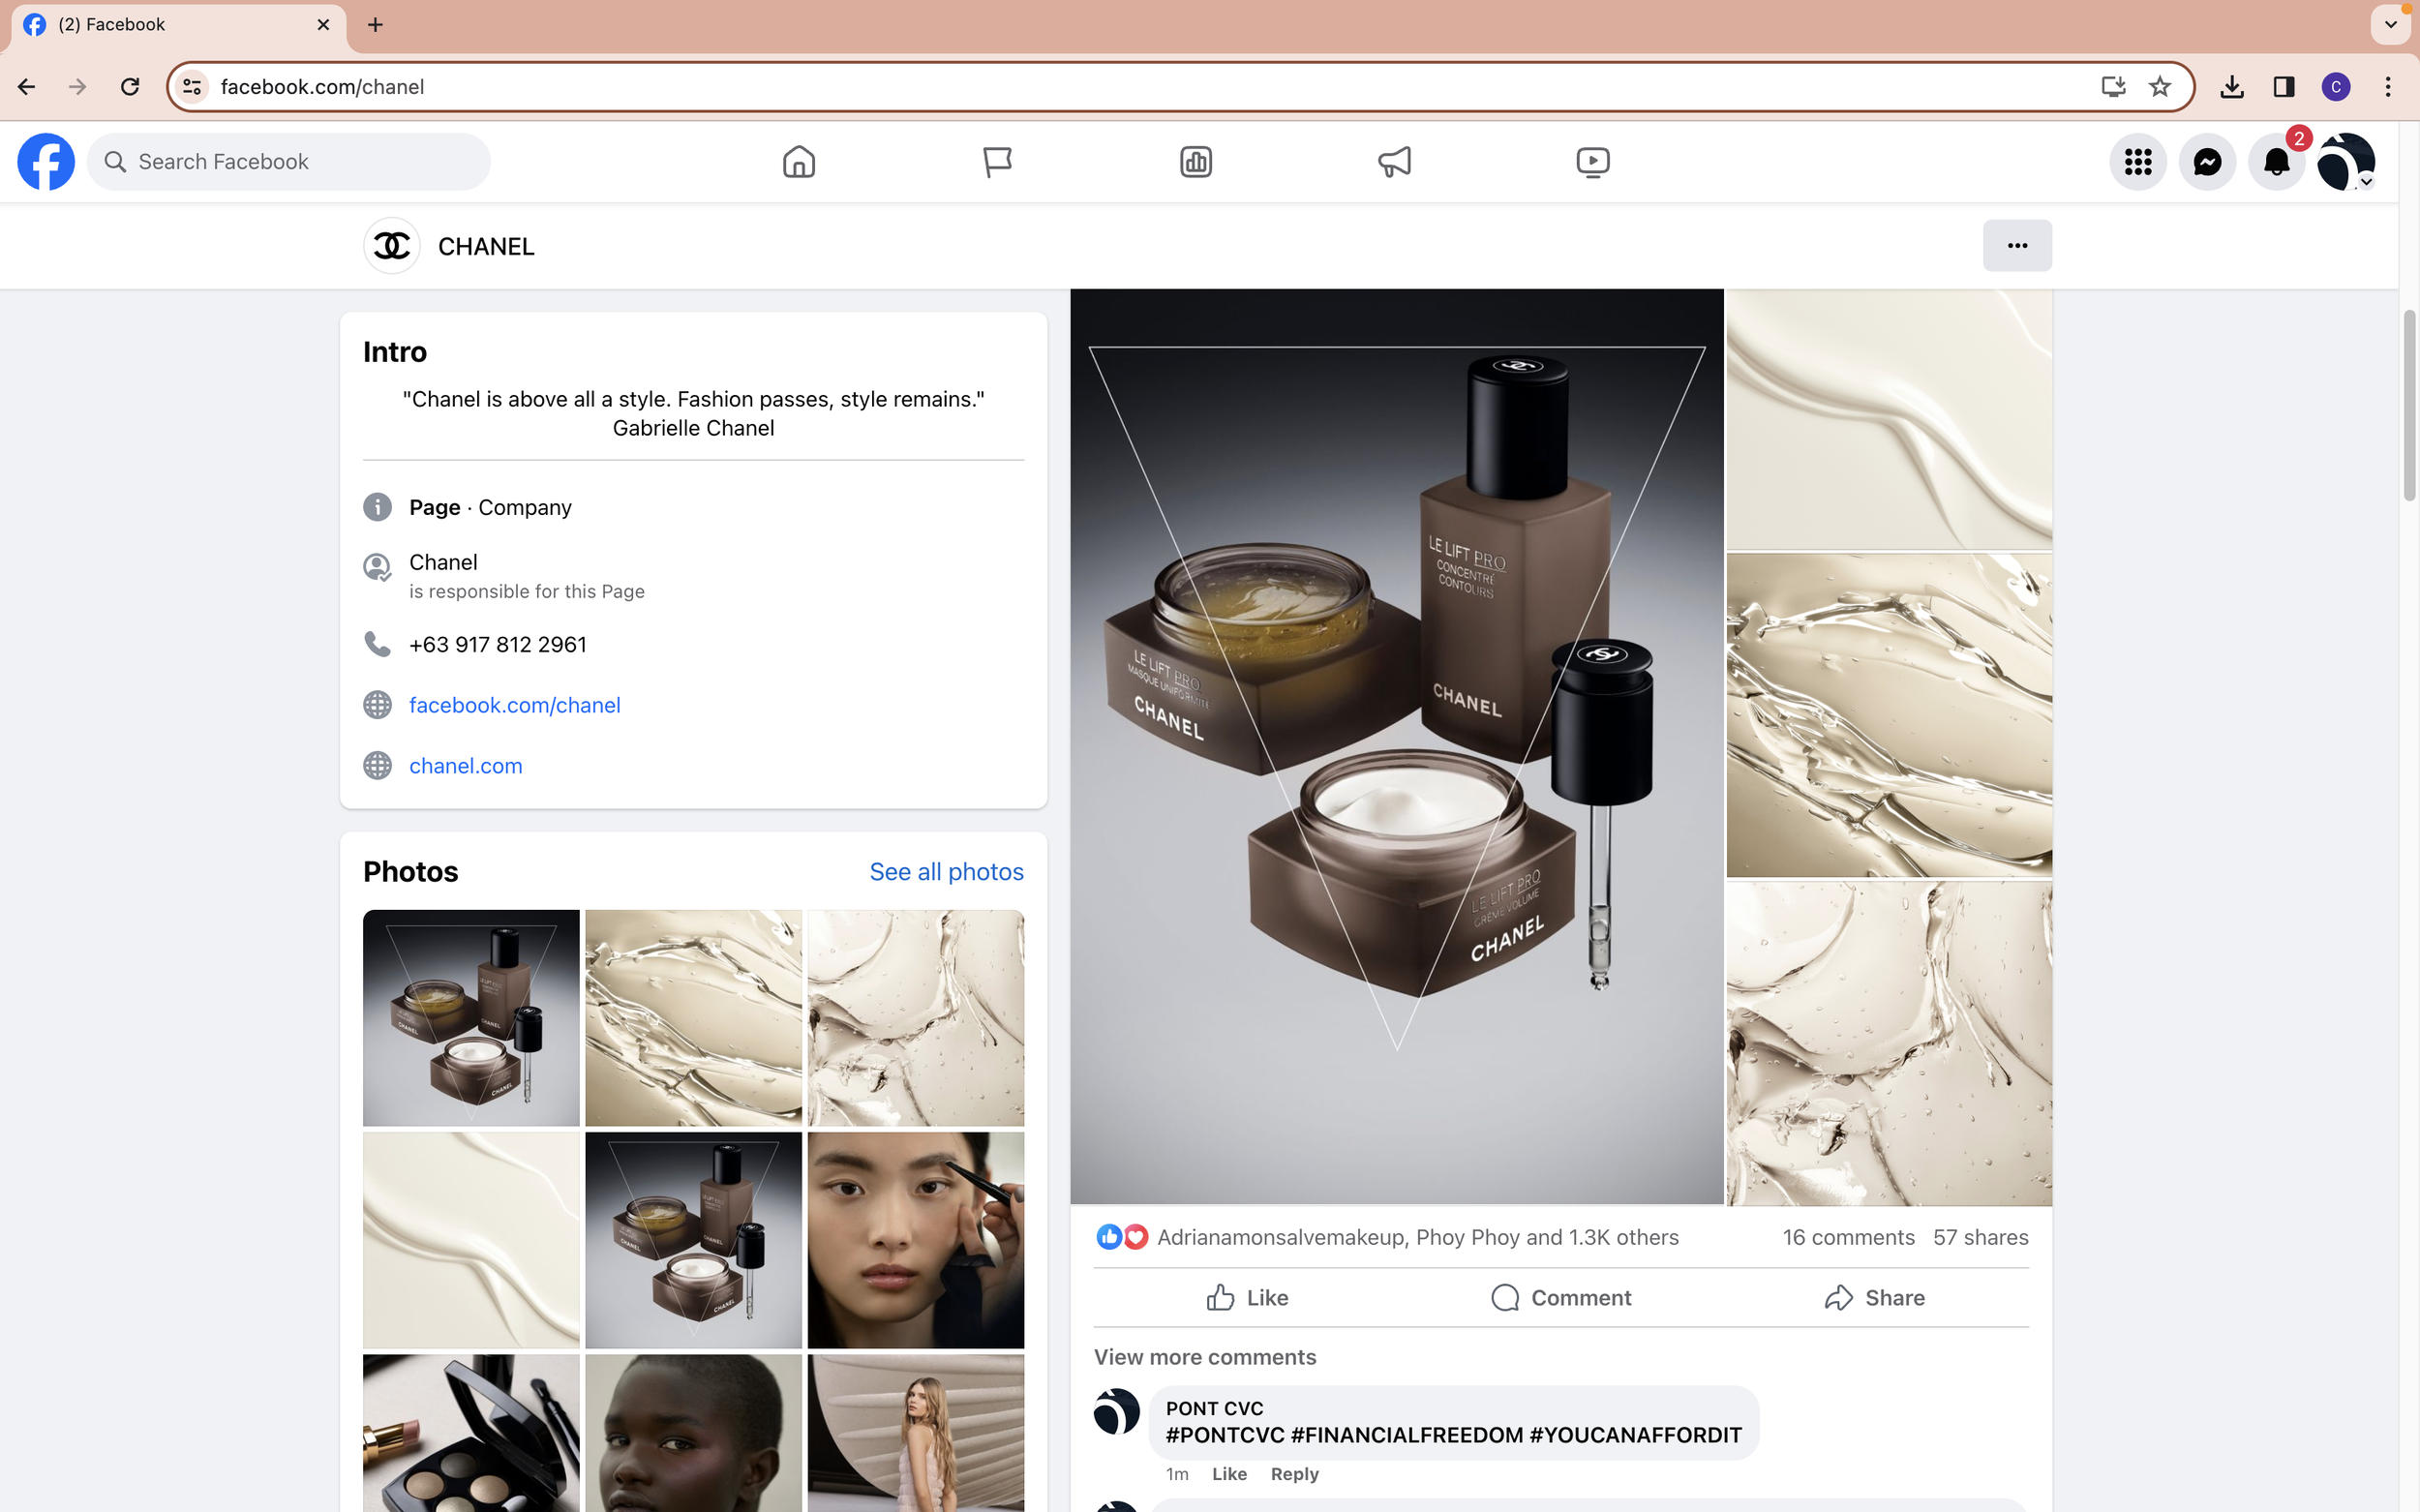2420x1512 pixels.
Task: Click the page vertical scrollbar thumb
Action: click(x=2409, y=406)
